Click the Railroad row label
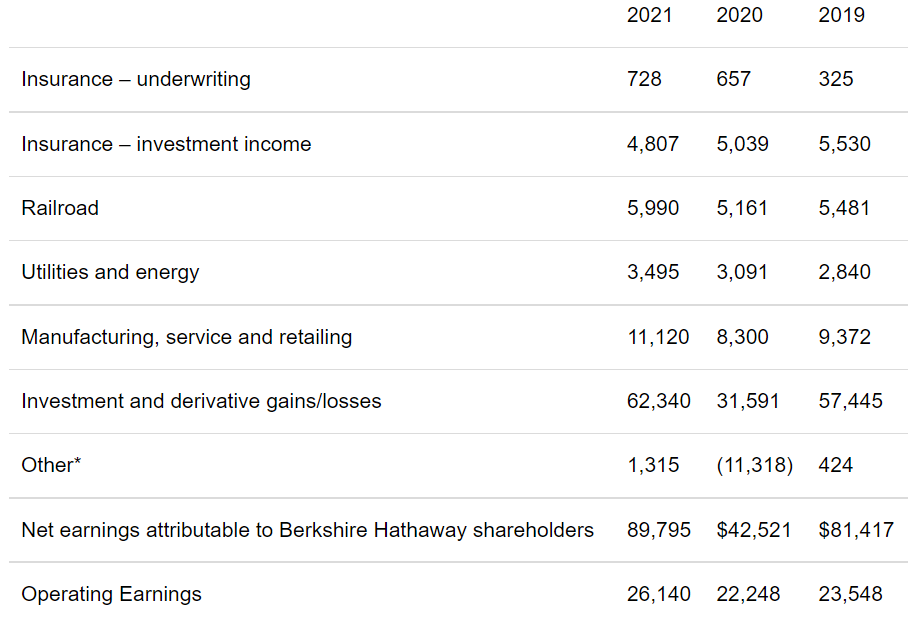This screenshot has width=917, height=627. pos(60,208)
